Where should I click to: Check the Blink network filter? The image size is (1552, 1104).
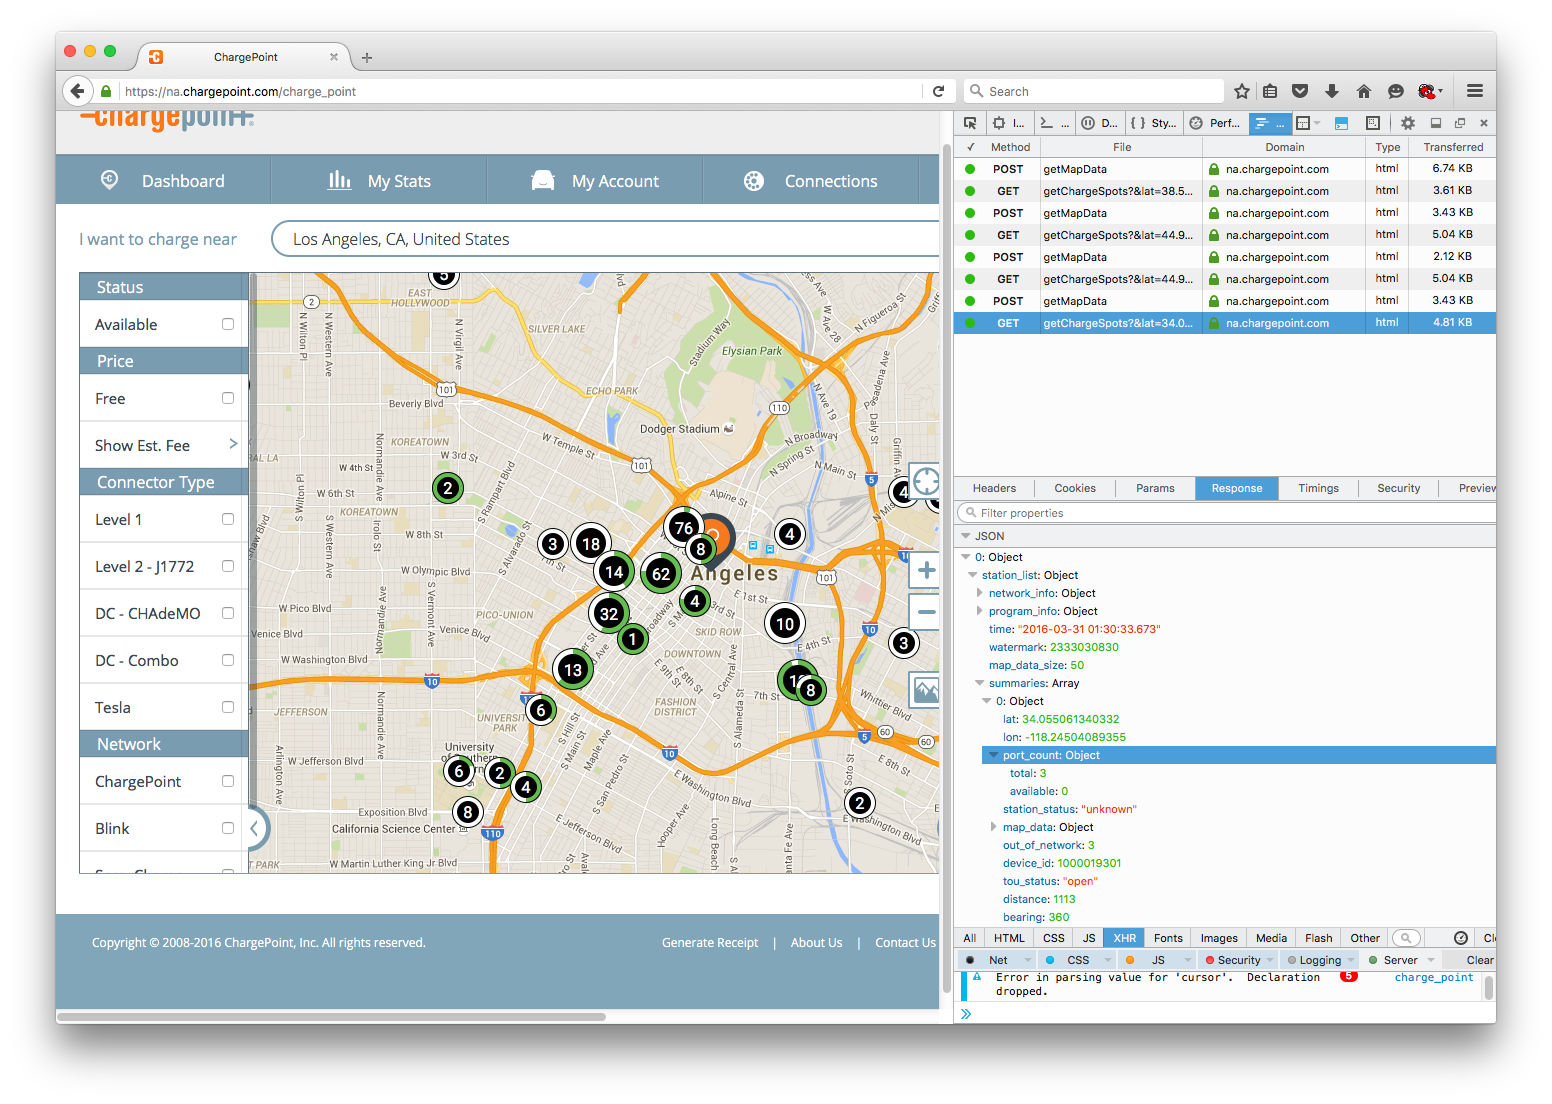click(x=228, y=828)
